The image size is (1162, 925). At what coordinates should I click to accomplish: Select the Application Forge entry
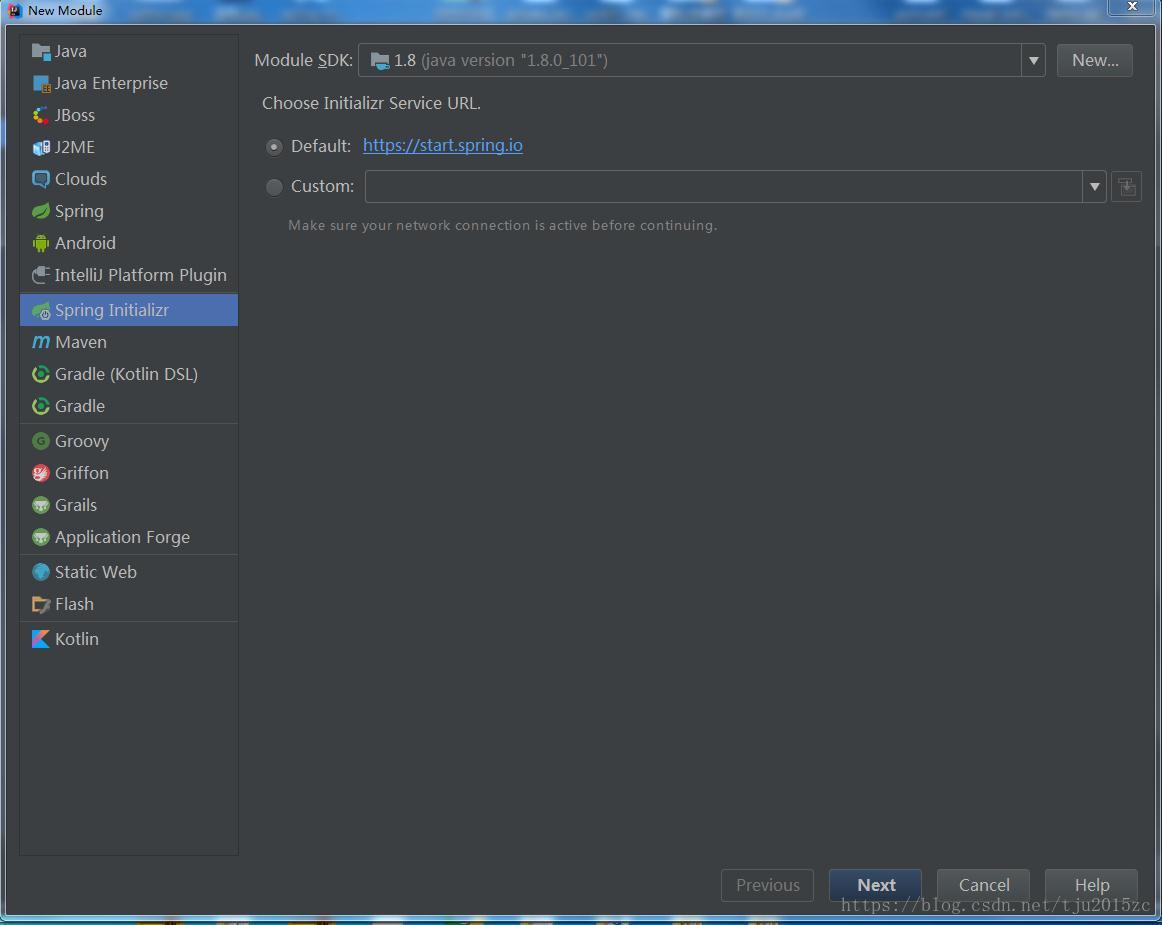point(129,537)
